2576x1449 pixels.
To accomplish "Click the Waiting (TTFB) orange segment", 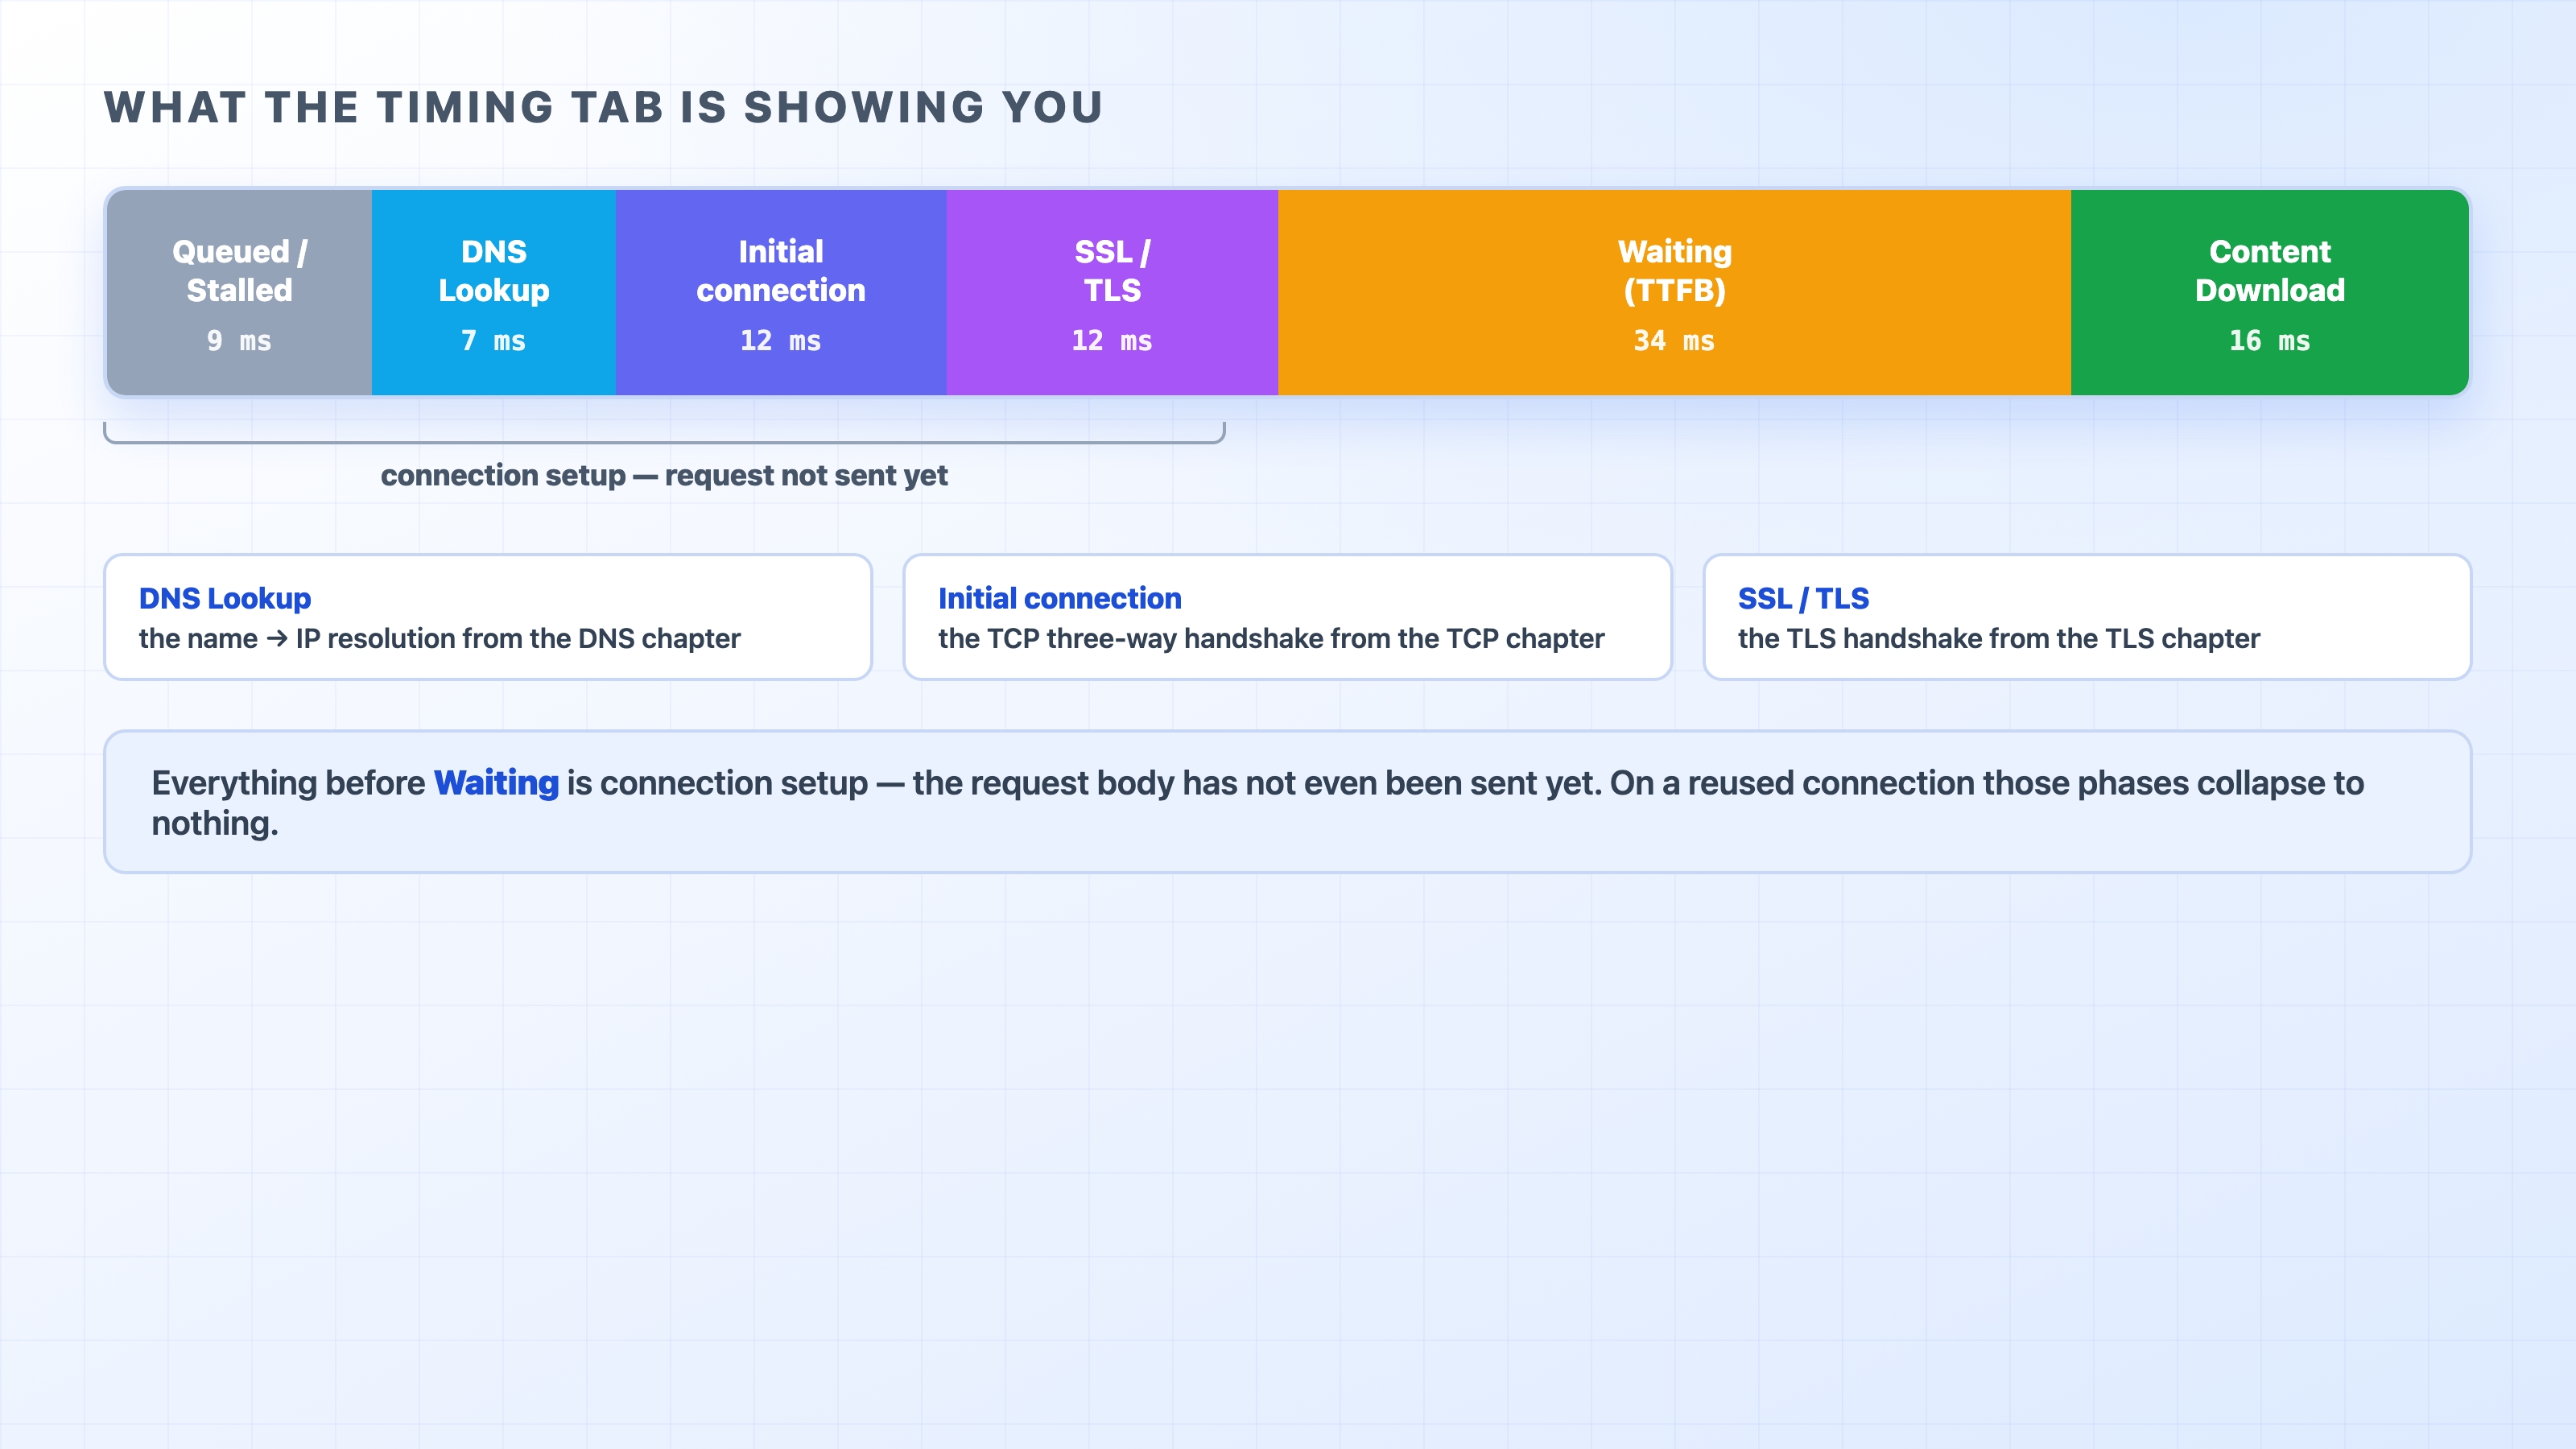I will click(1674, 292).
